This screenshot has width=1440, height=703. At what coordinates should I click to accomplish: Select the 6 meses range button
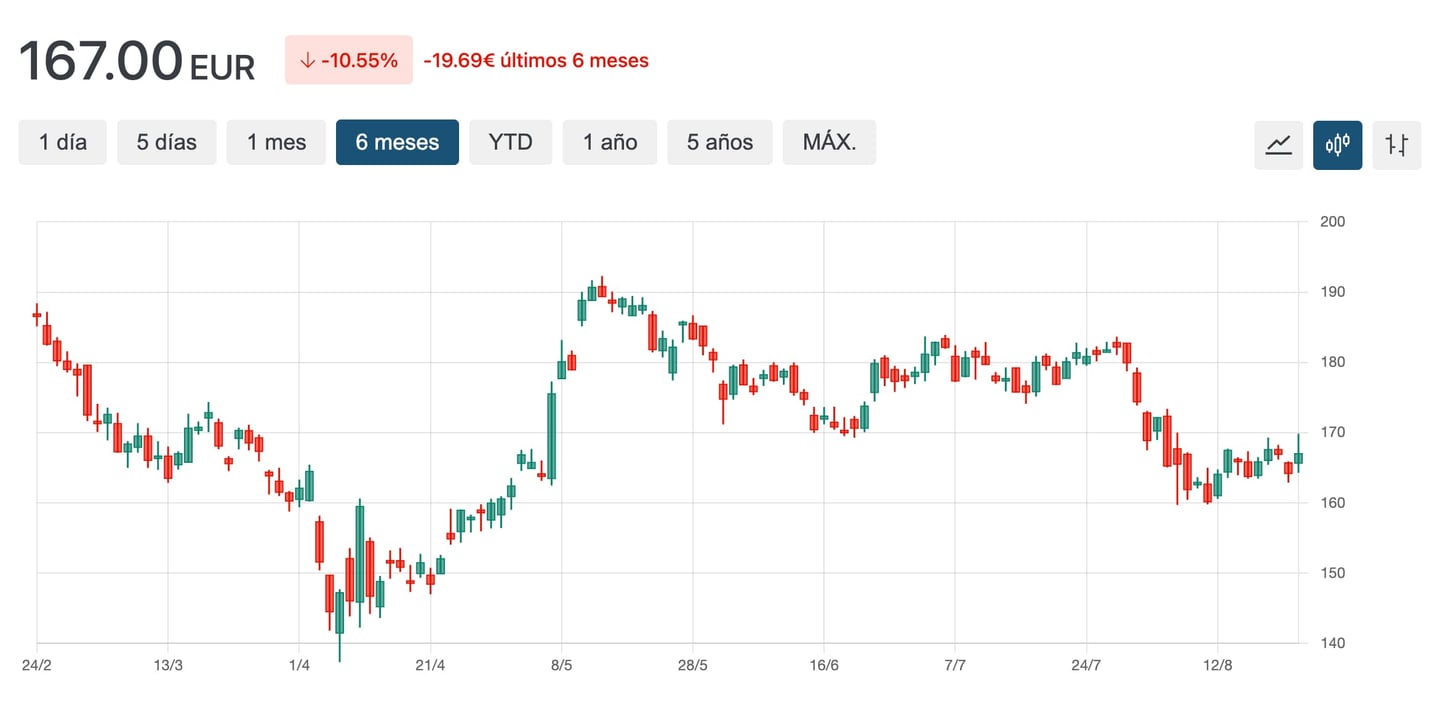[397, 142]
